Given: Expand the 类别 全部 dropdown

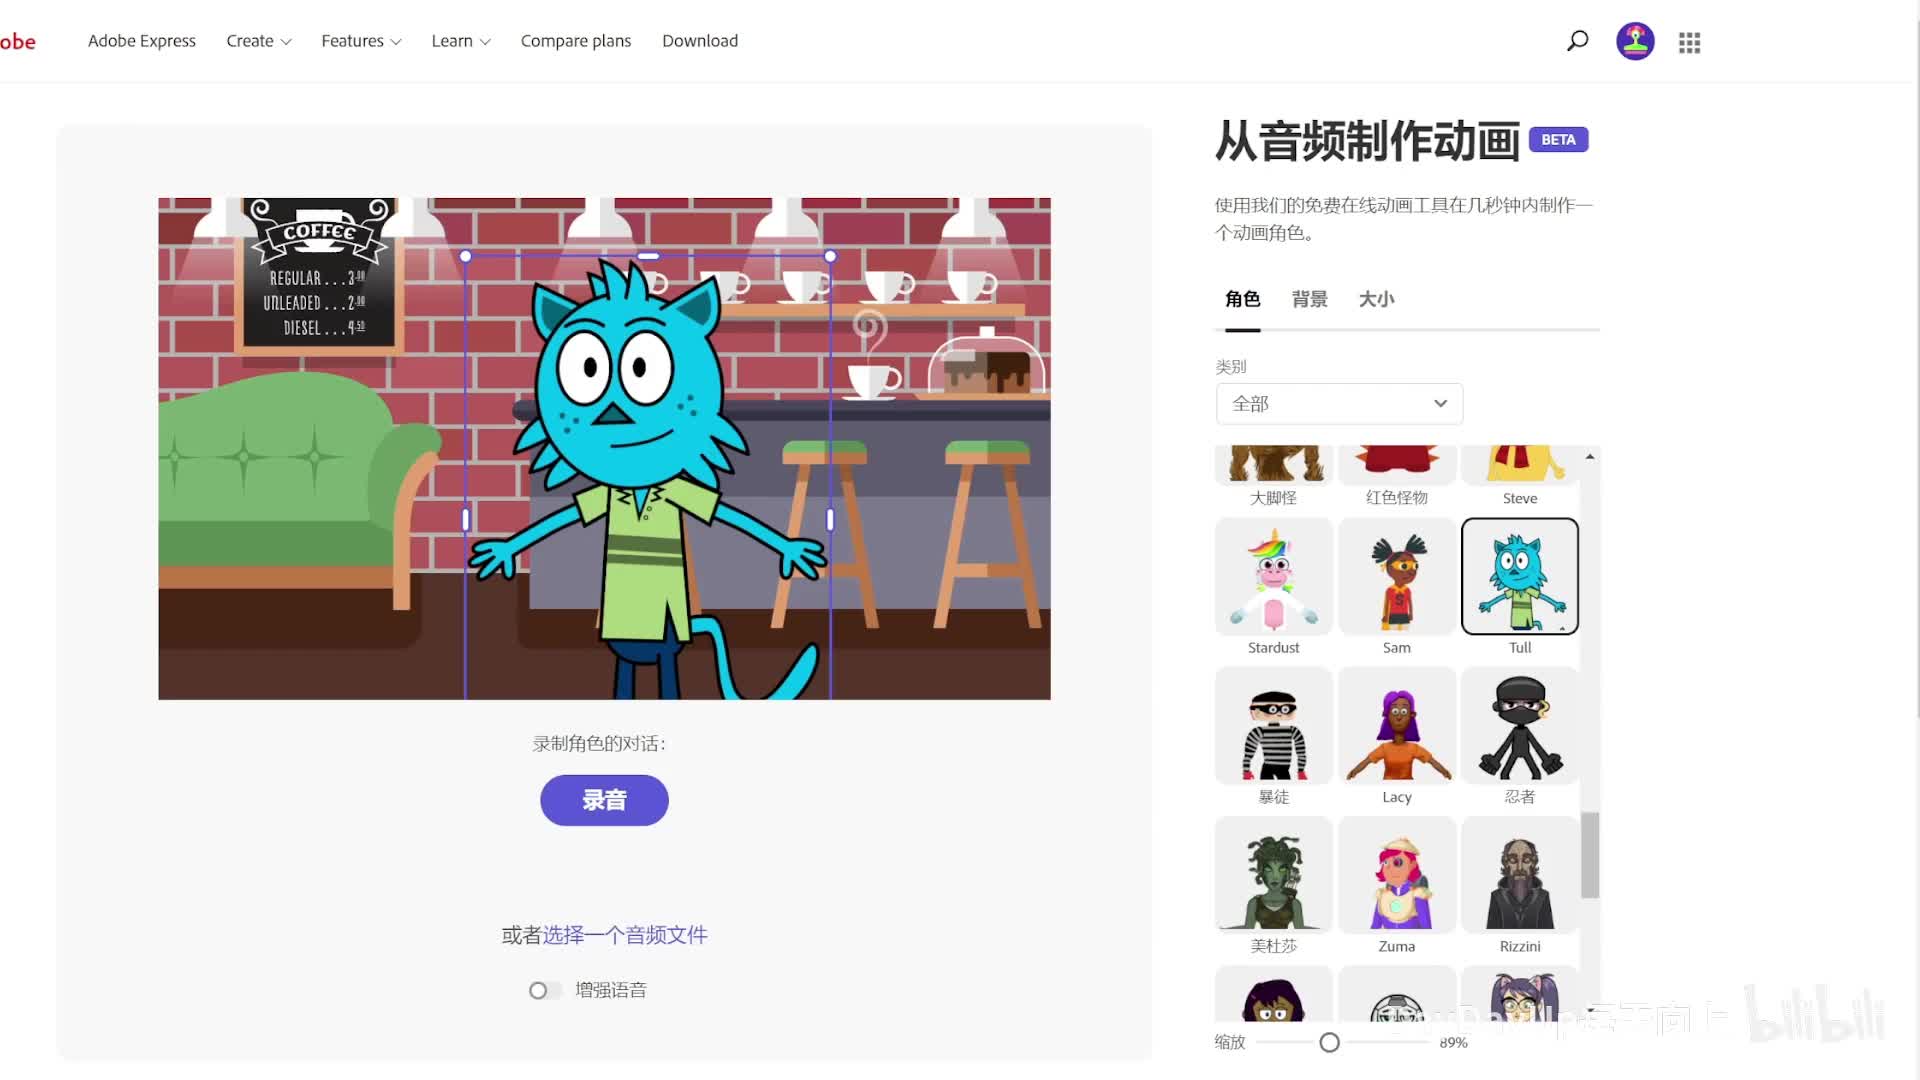Looking at the screenshot, I should click(1339, 404).
